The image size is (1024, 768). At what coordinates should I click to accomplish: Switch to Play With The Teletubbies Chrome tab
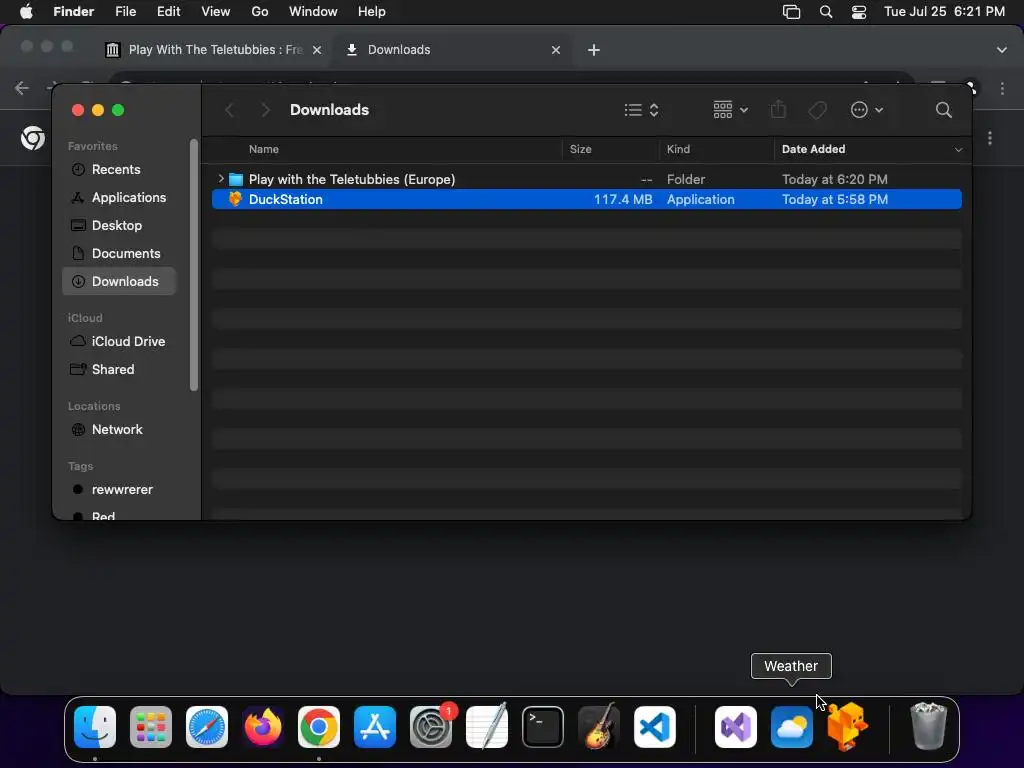(213, 50)
